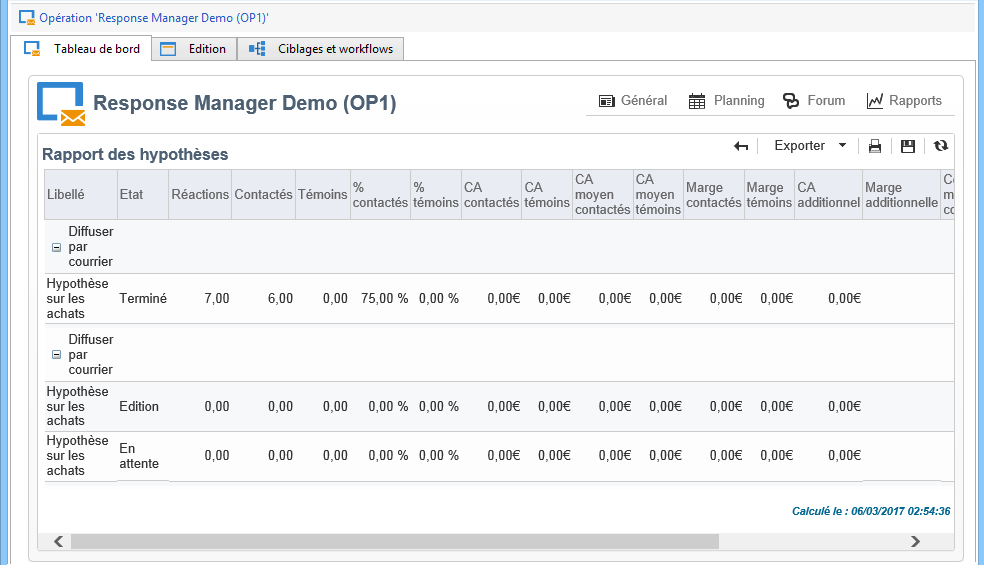Open the Forum discussion link

coord(814,100)
